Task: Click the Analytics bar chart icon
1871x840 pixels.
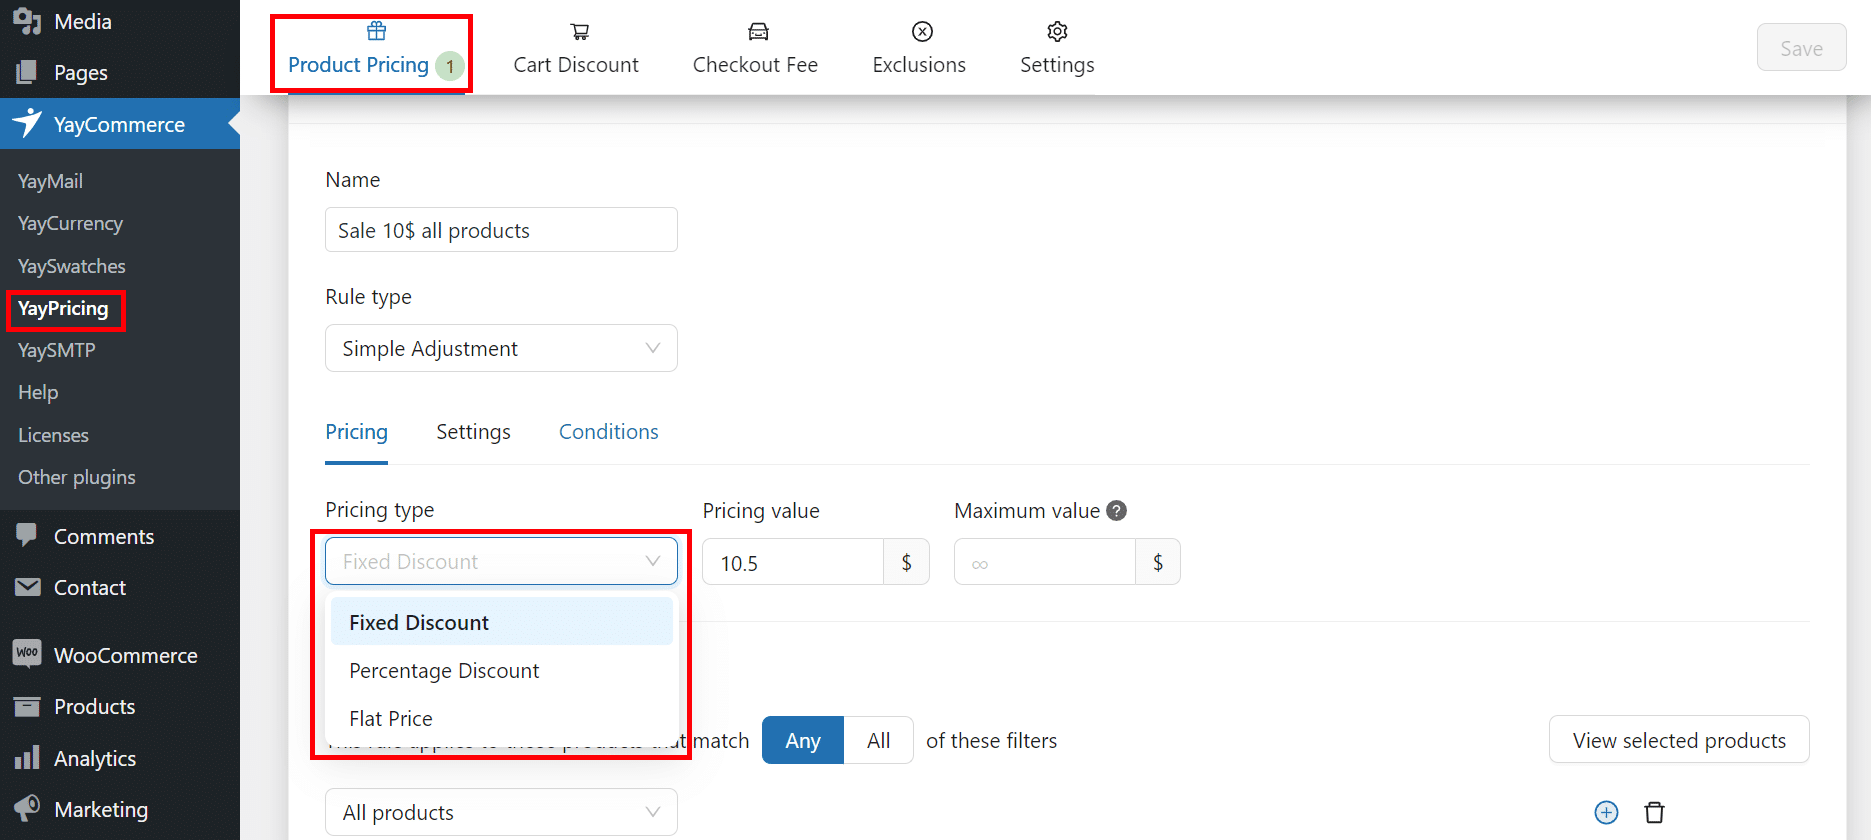Action: (x=27, y=757)
